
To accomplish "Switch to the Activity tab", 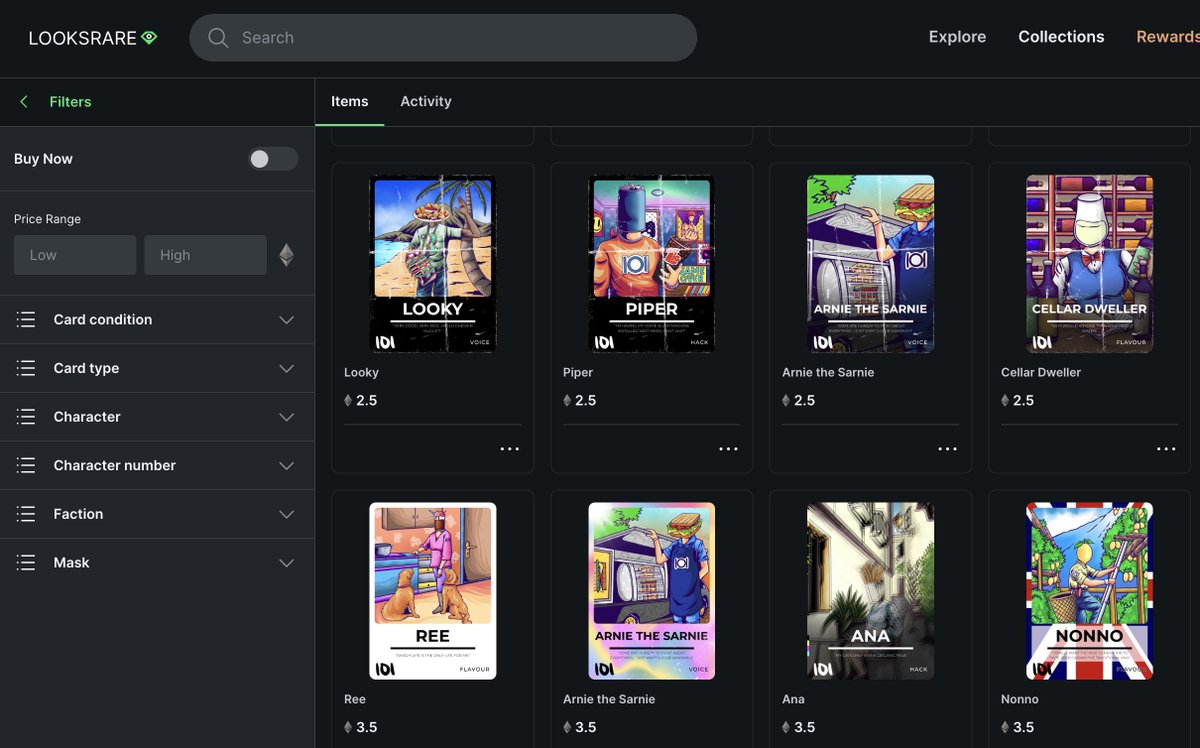I will (x=426, y=101).
